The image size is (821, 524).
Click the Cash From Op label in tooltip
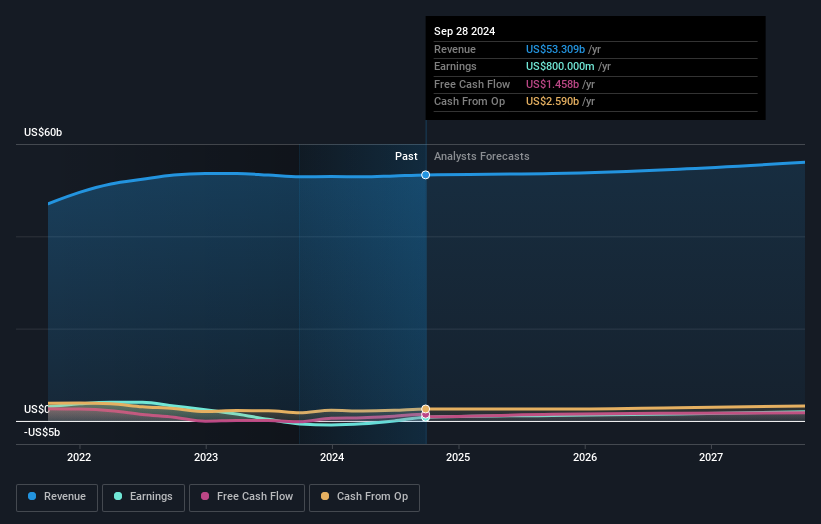tap(470, 102)
